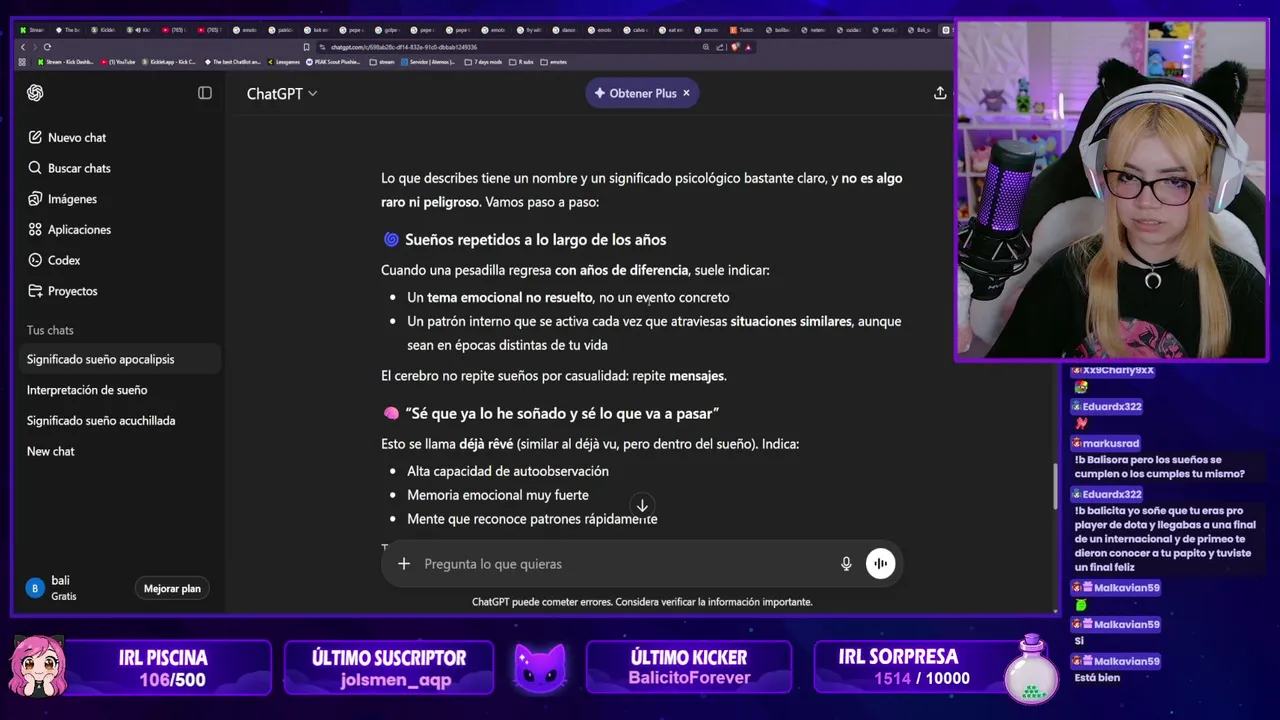The width and height of the screenshot is (1280, 720).
Task: Reload the page in browser
Action: (x=47, y=47)
